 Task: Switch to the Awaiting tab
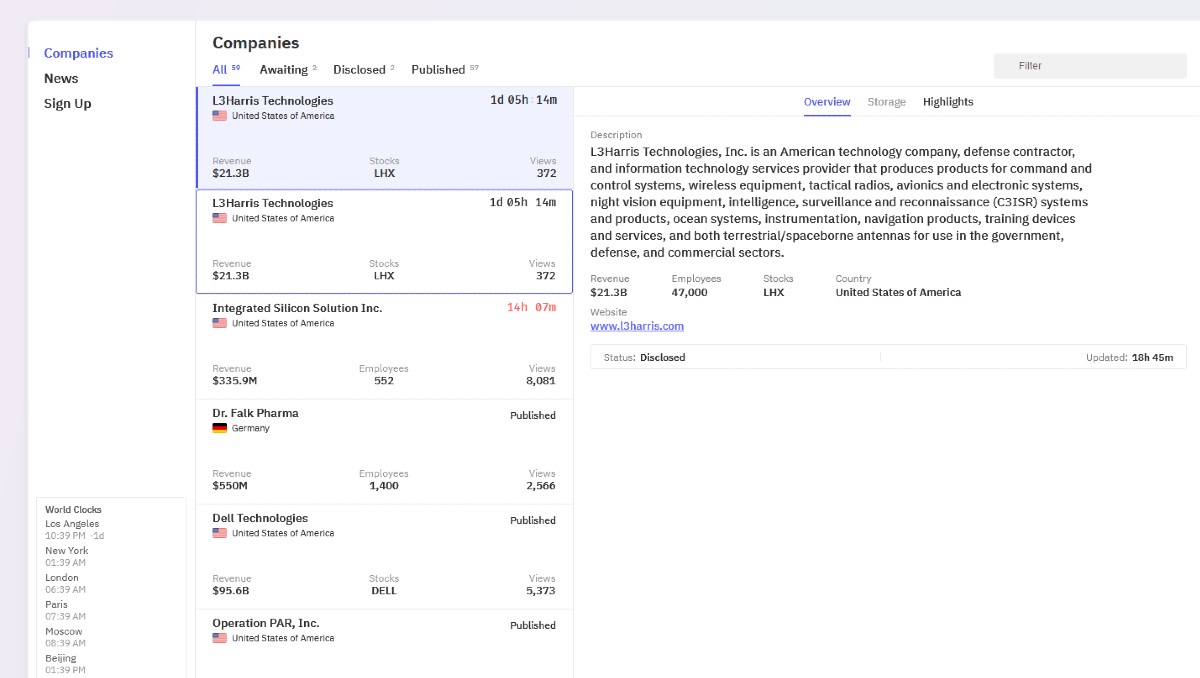click(288, 70)
